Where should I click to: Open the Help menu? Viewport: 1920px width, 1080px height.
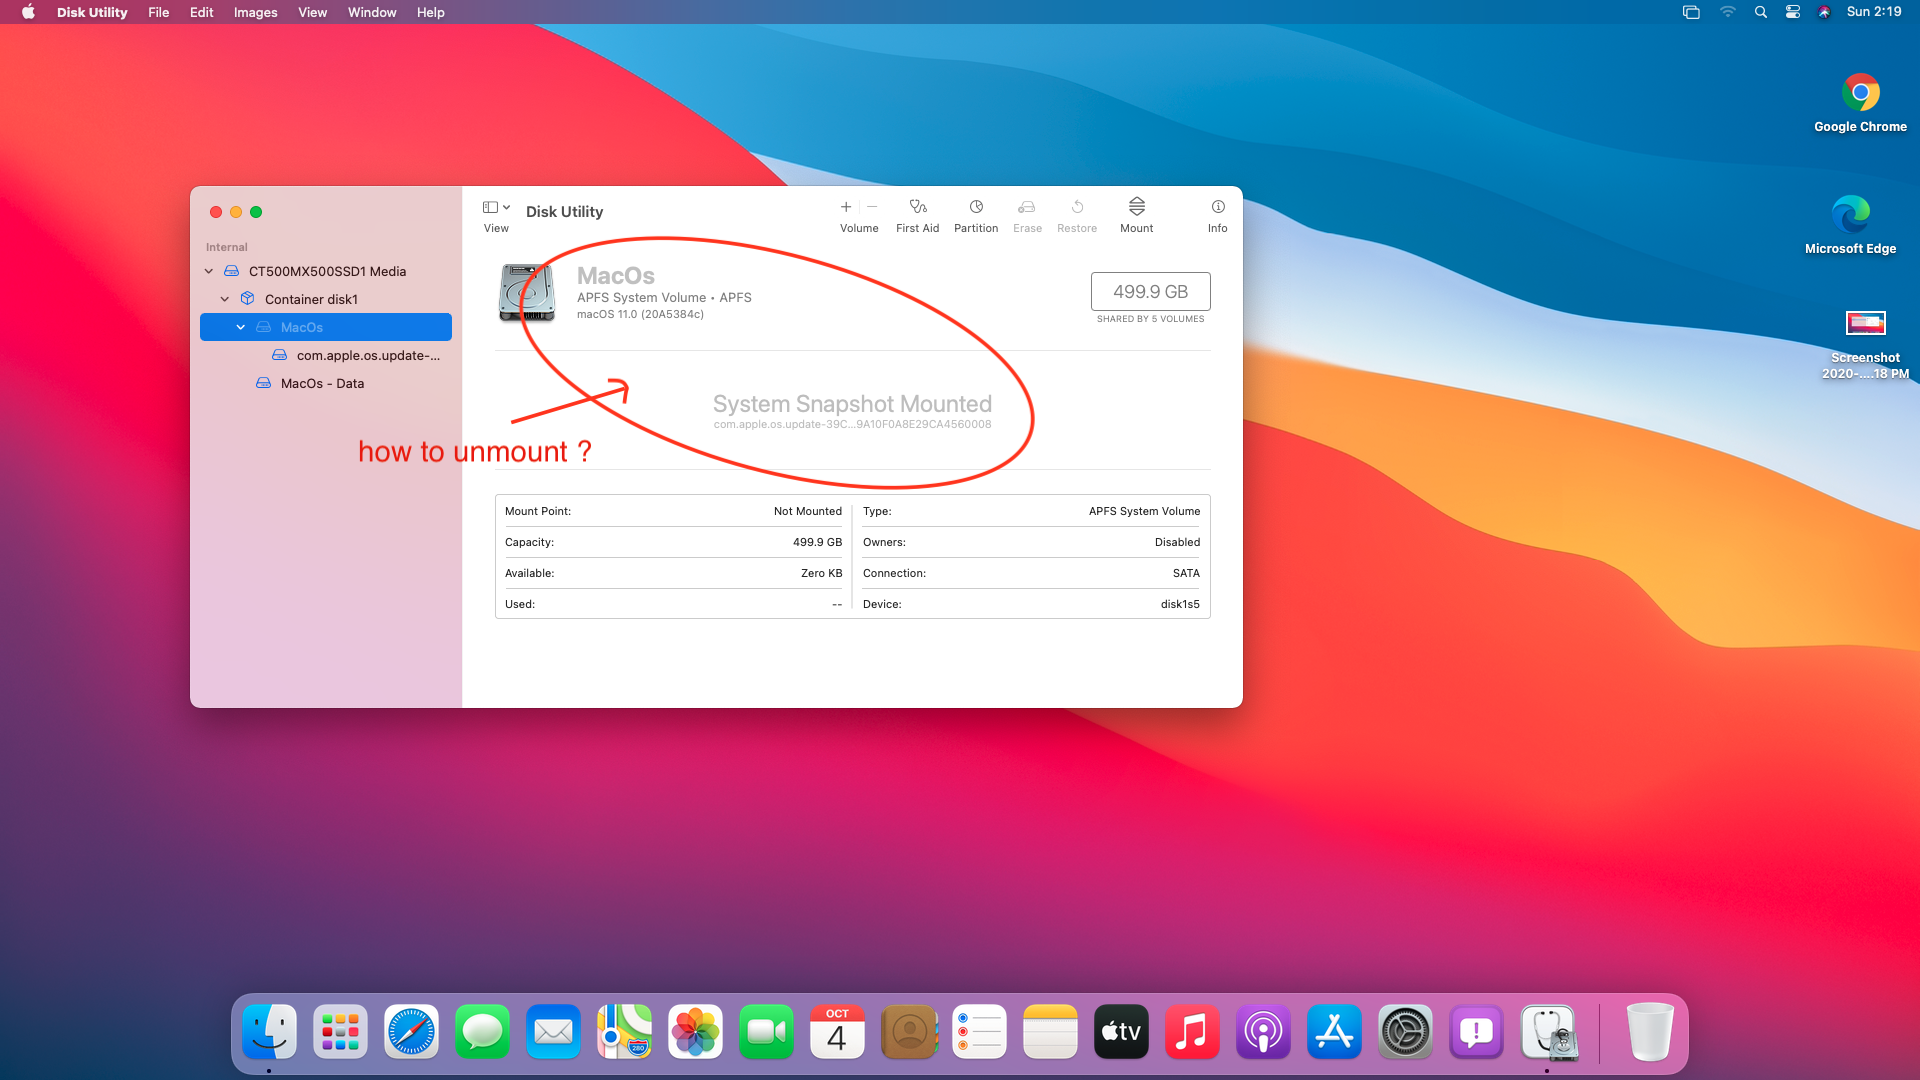click(430, 12)
